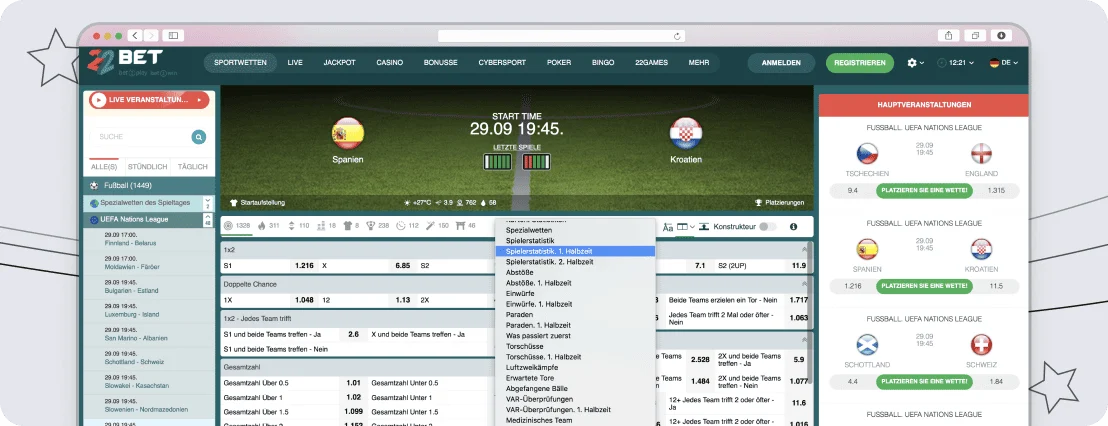Screen dimensions: 1108x426
Task: Click the Spanien flag in match banner
Action: coord(348,134)
